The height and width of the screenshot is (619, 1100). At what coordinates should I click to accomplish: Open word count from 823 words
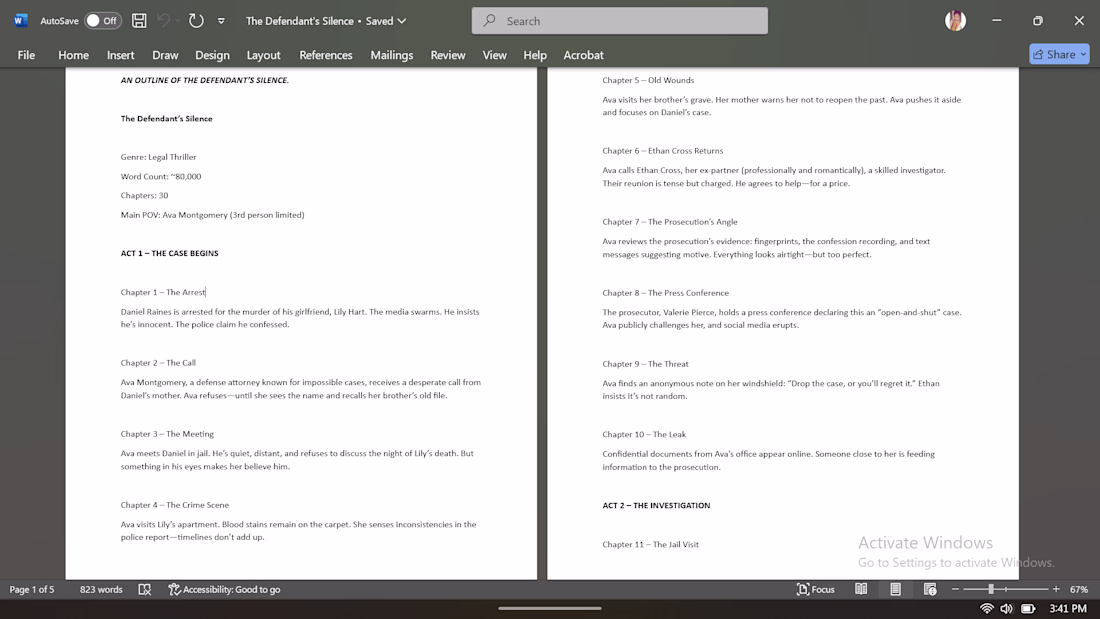tap(101, 590)
